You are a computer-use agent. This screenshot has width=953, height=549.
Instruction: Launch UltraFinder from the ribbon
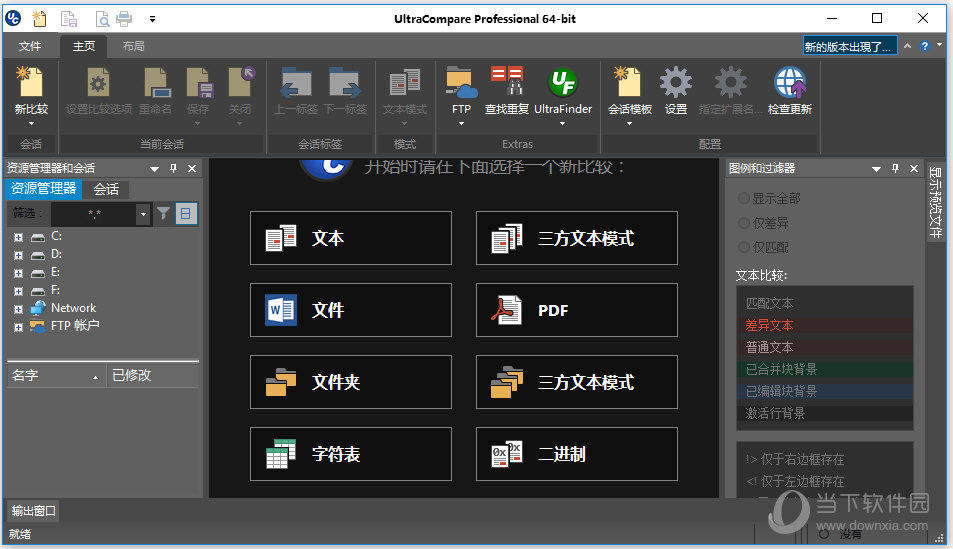coord(563,82)
